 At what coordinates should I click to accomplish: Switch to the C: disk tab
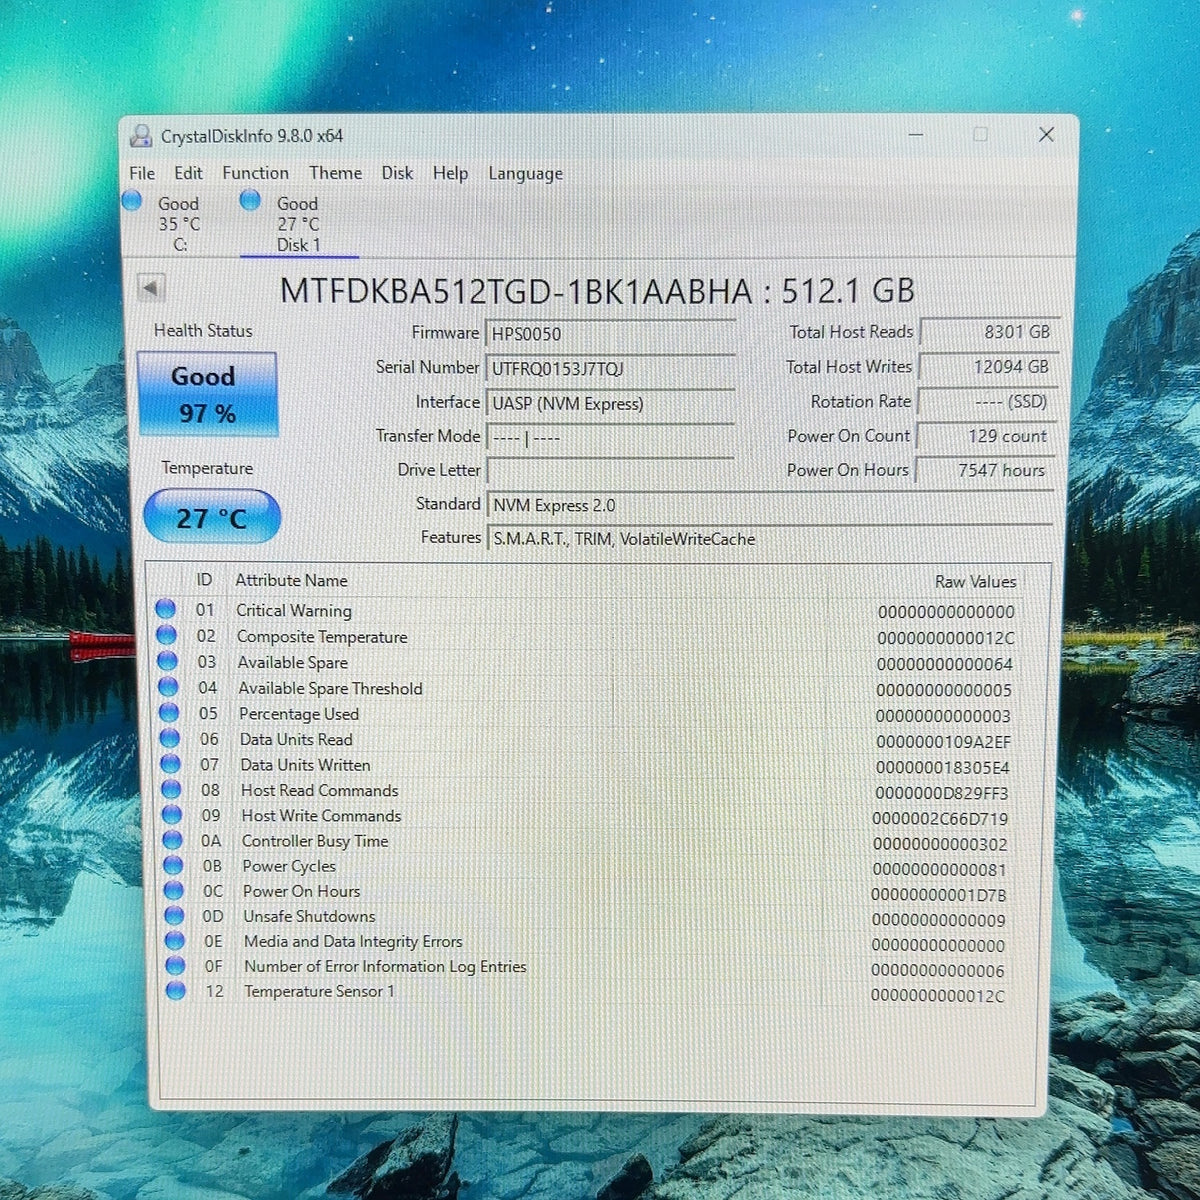pos(179,224)
